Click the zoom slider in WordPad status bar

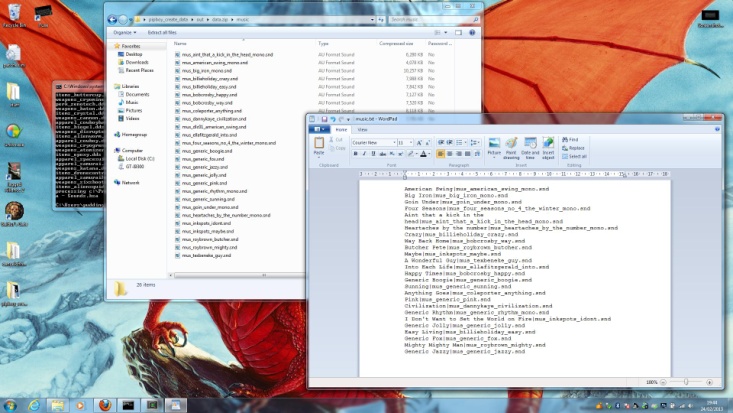pos(686,382)
